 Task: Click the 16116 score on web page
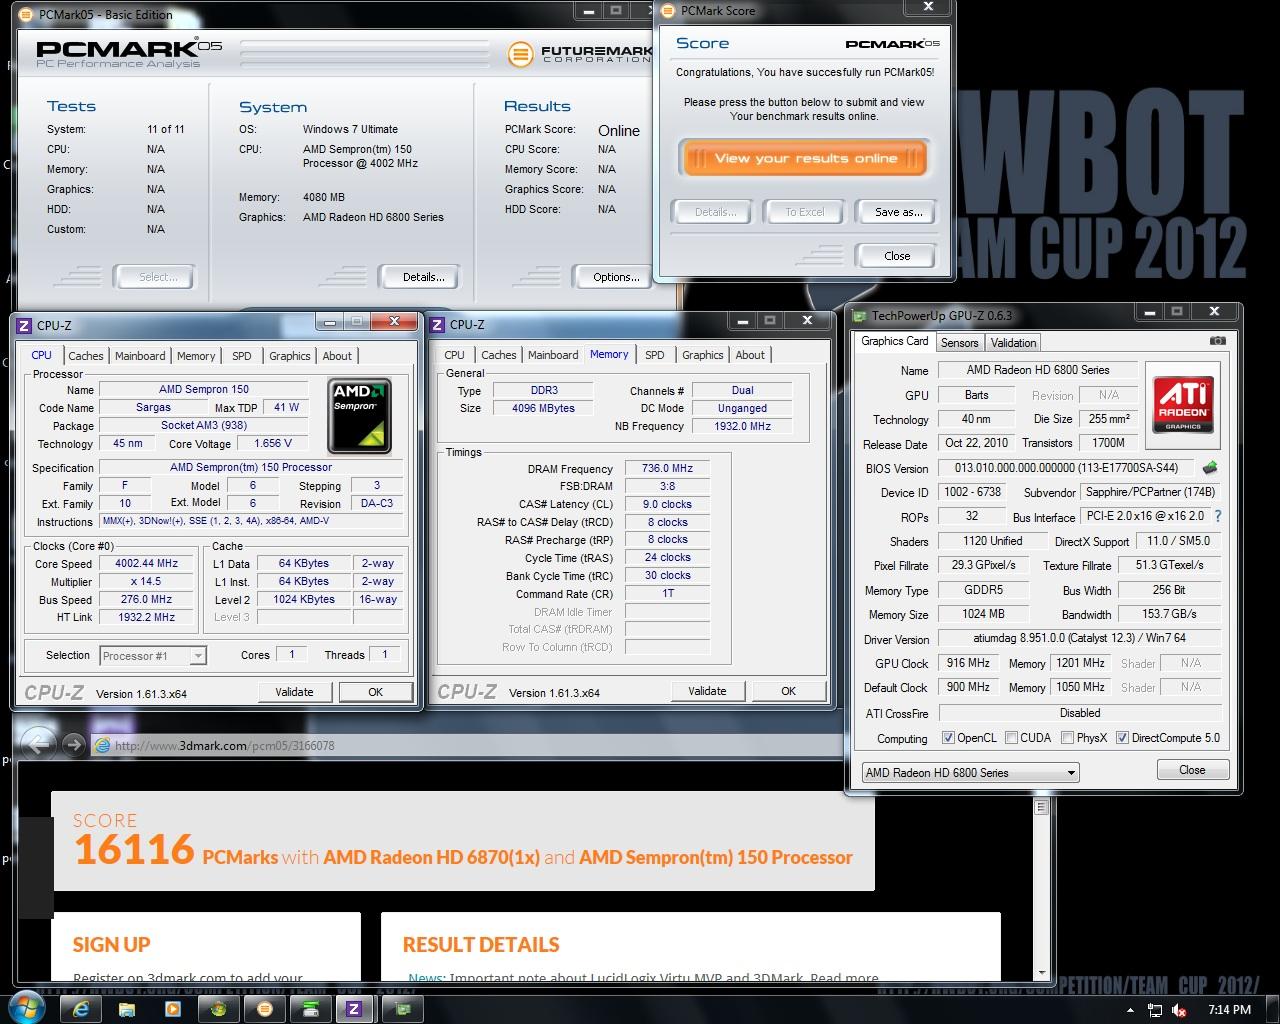point(134,850)
